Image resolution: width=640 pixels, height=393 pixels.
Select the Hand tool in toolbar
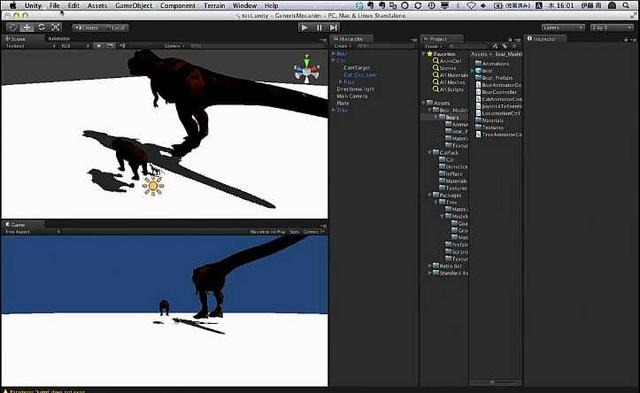point(12,27)
